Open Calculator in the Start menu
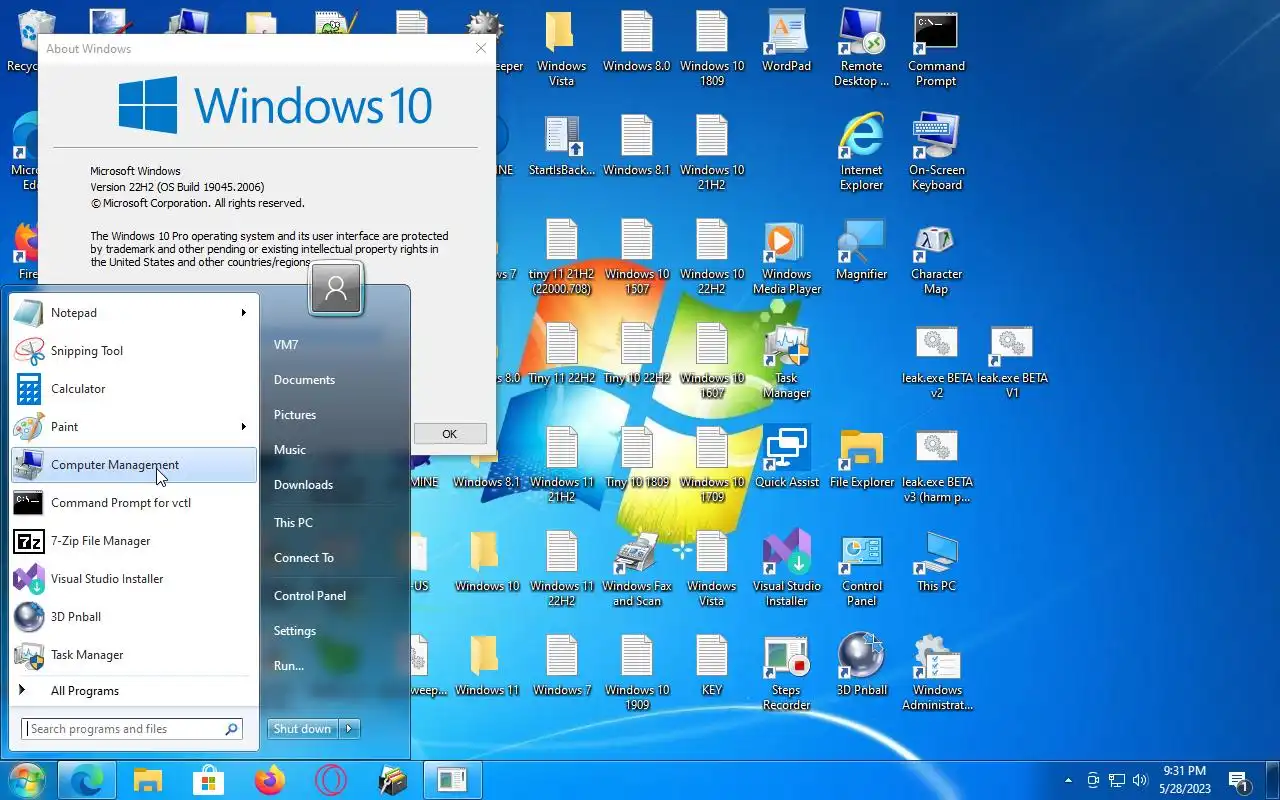This screenshot has height=800, width=1280. pyautogui.click(x=133, y=389)
